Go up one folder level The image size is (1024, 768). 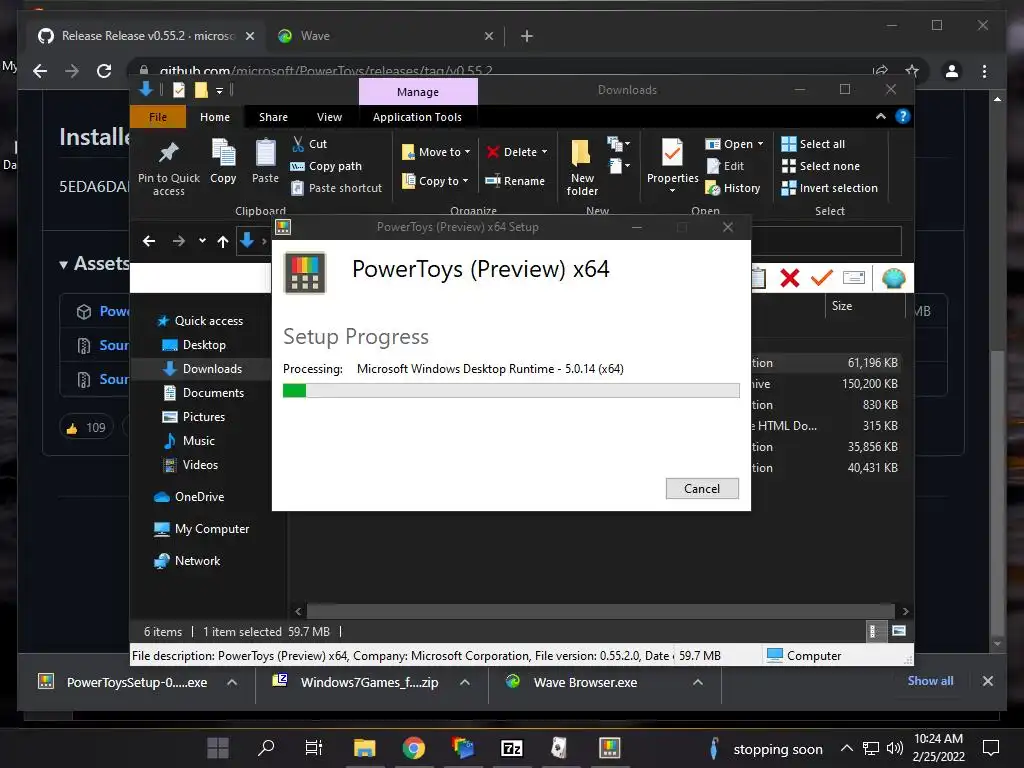[223, 242]
